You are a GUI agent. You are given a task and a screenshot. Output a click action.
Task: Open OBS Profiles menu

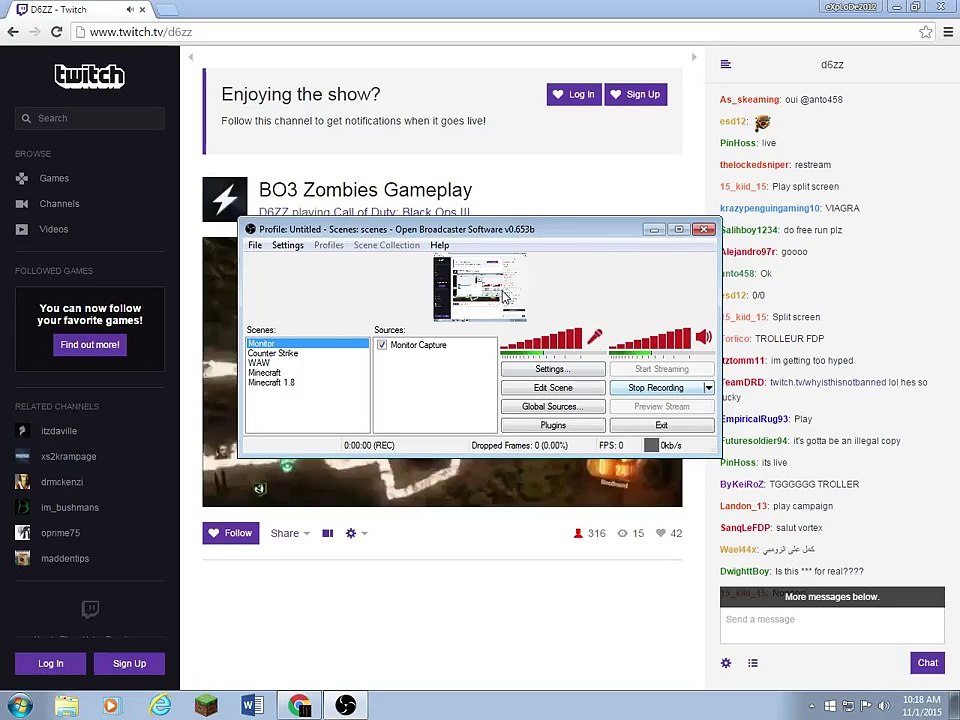click(x=329, y=245)
